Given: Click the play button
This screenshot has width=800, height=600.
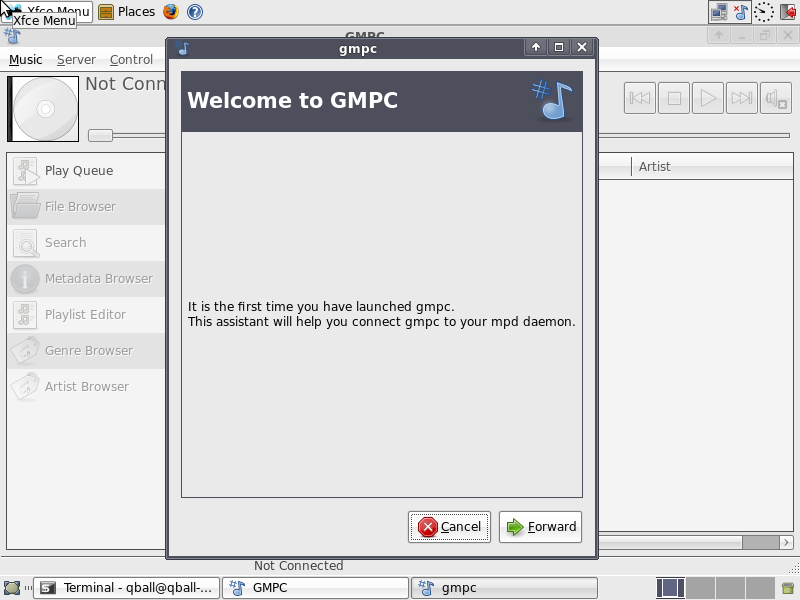Looking at the screenshot, I should click(708, 98).
